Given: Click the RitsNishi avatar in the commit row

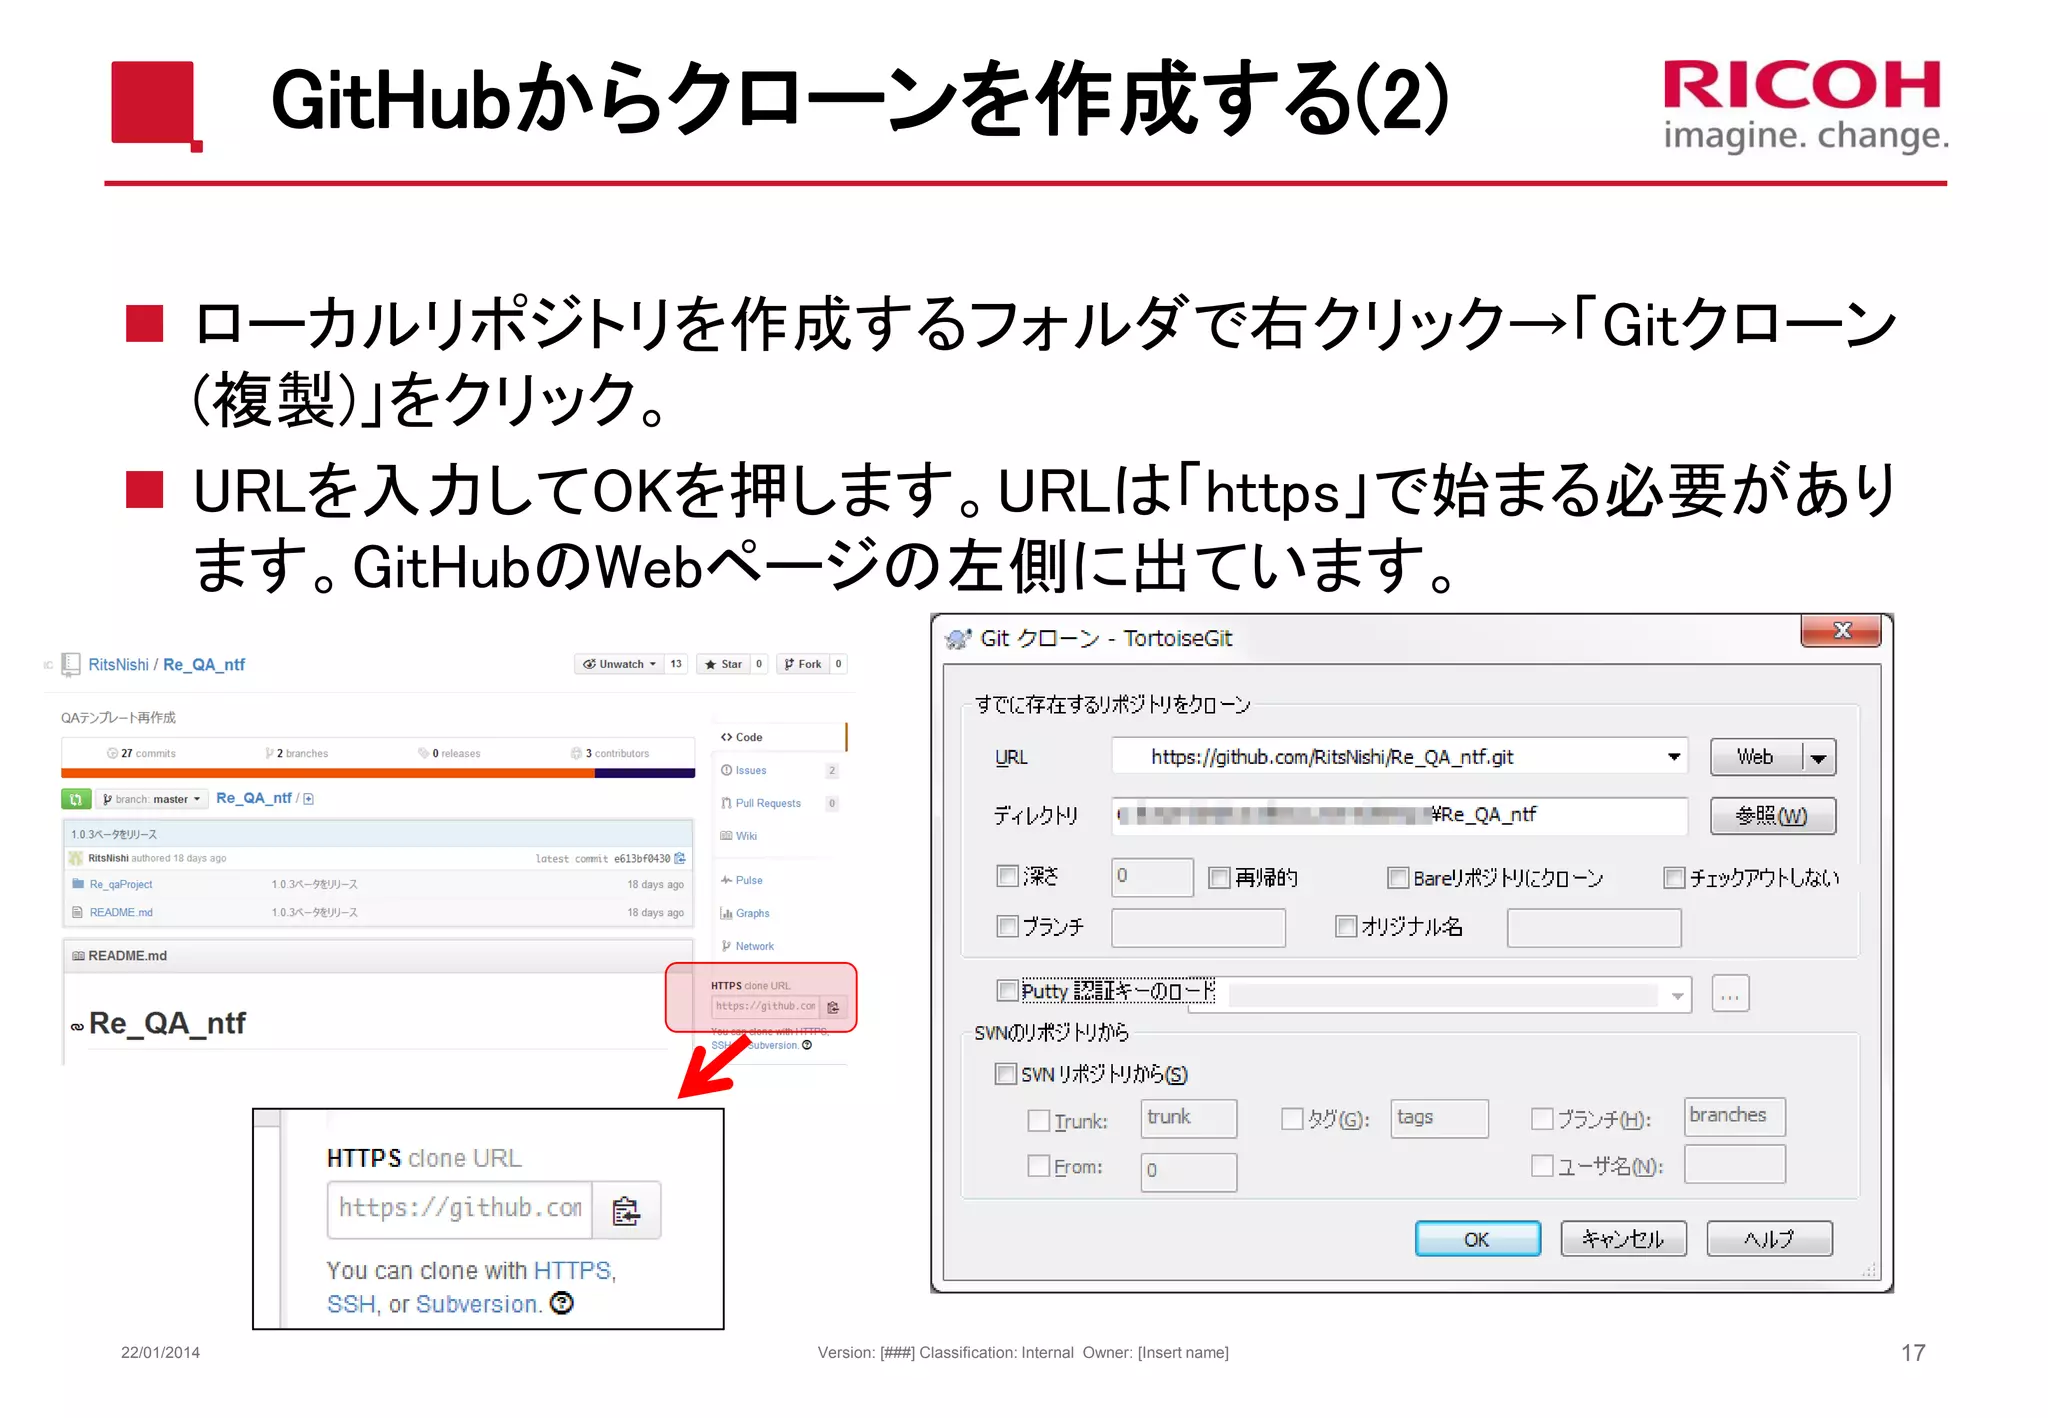Looking at the screenshot, I should click(76, 858).
